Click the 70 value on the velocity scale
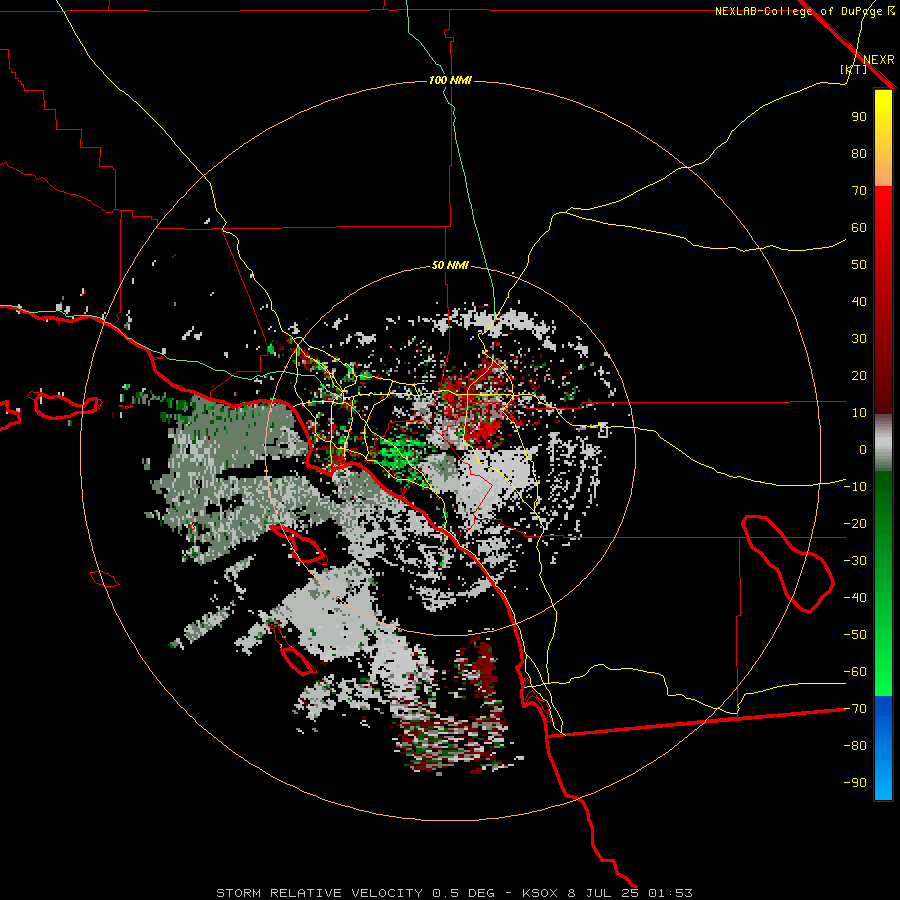This screenshot has height=900, width=900. 859,191
